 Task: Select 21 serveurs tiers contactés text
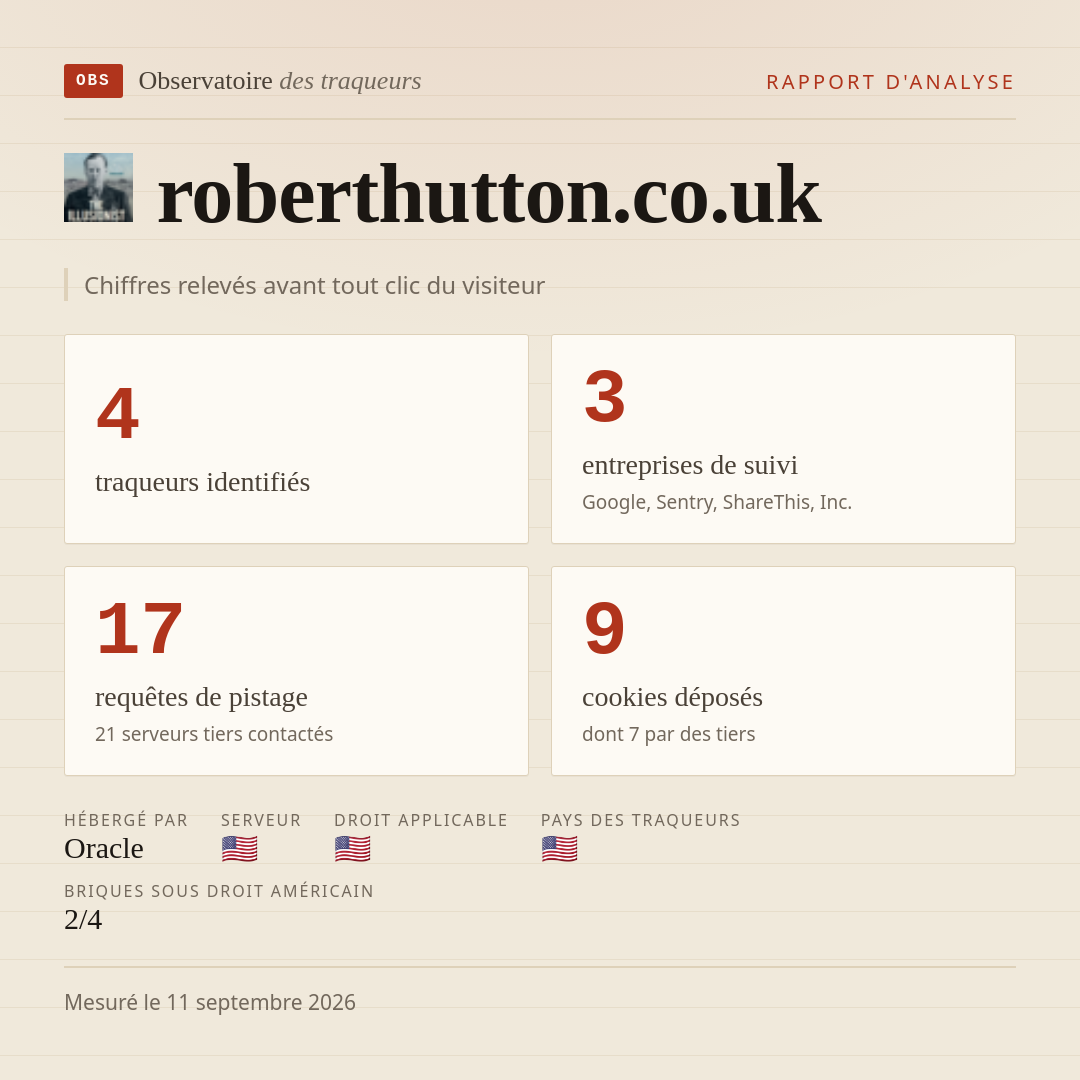coord(214,734)
